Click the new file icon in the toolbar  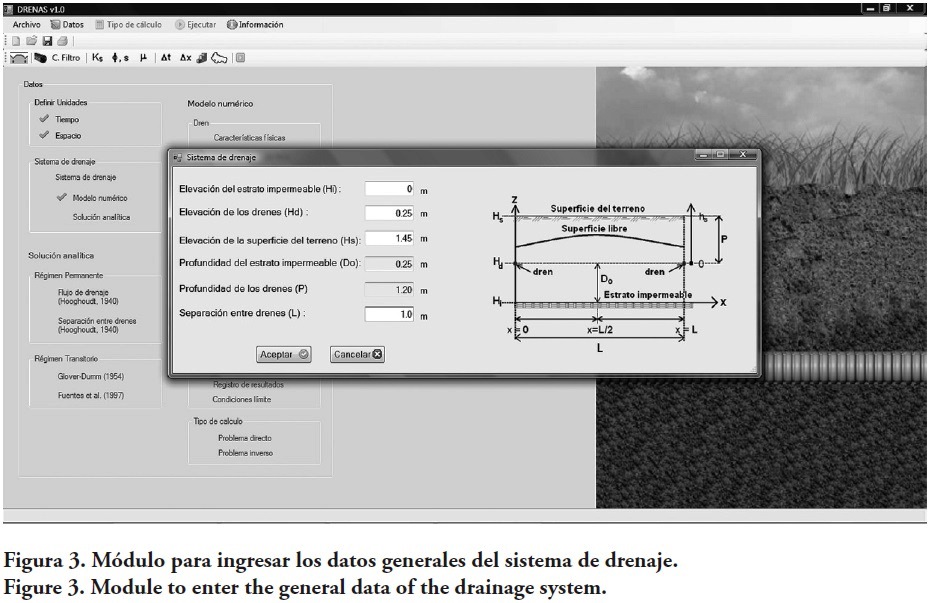tap(16, 41)
